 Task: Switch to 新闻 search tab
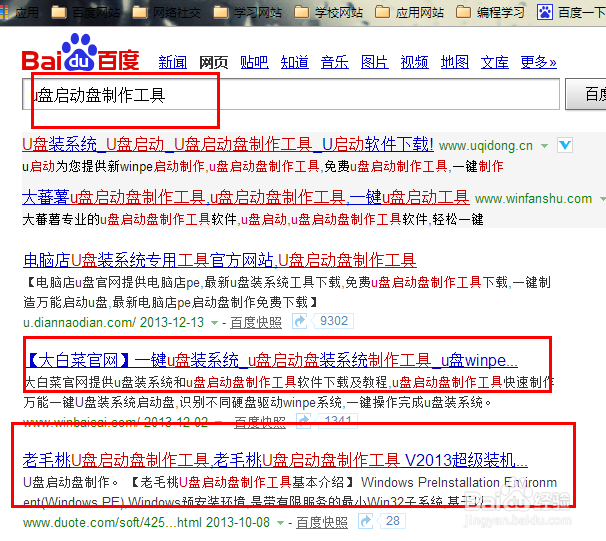tap(173, 62)
